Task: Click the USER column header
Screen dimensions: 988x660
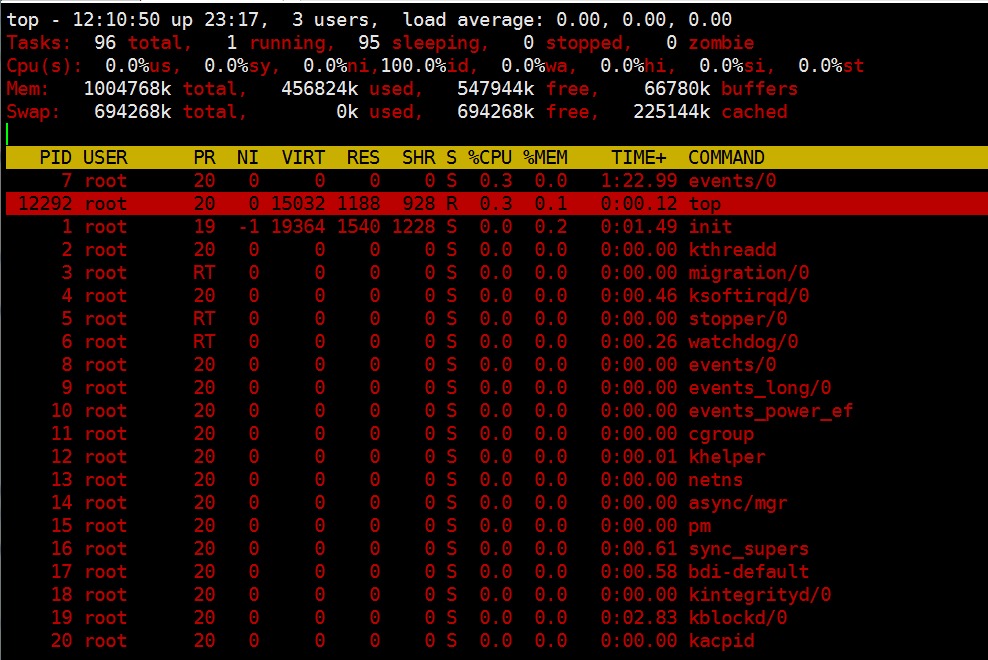Action: tap(105, 158)
